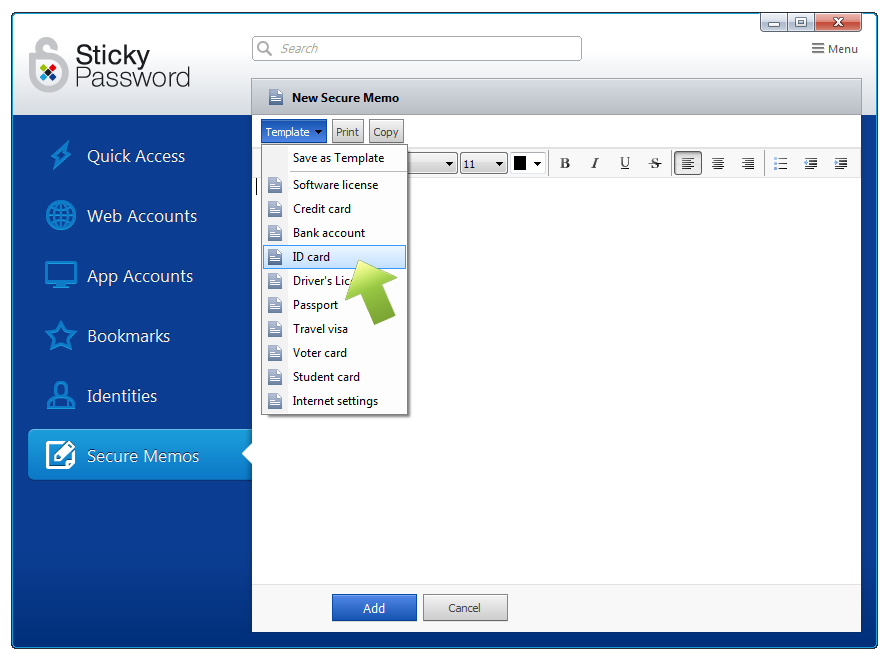Click the Voter card template icon
Screen dimensions: 890x661
[275, 353]
